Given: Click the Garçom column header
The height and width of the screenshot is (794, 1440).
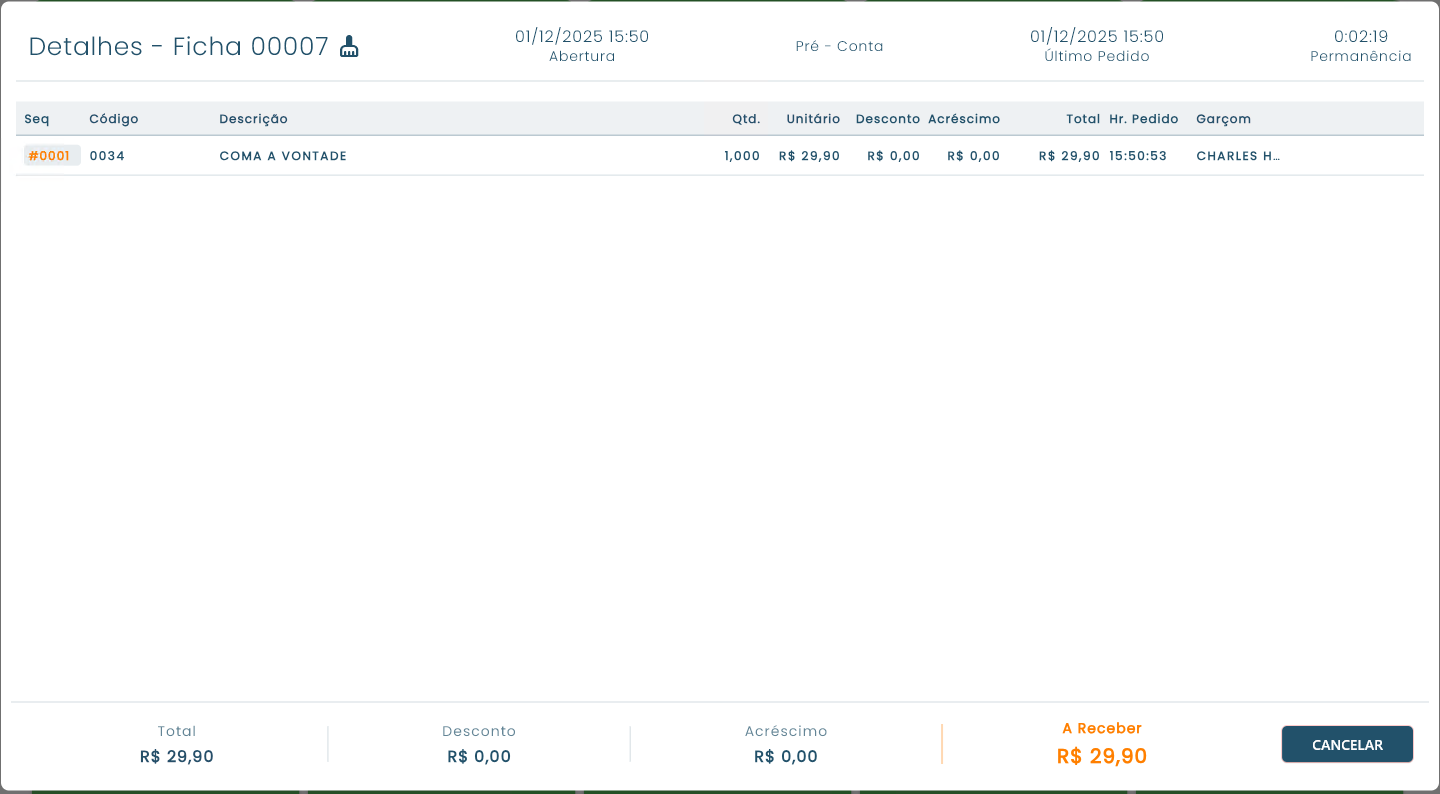Looking at the screenshot, I should point(1223,119).
